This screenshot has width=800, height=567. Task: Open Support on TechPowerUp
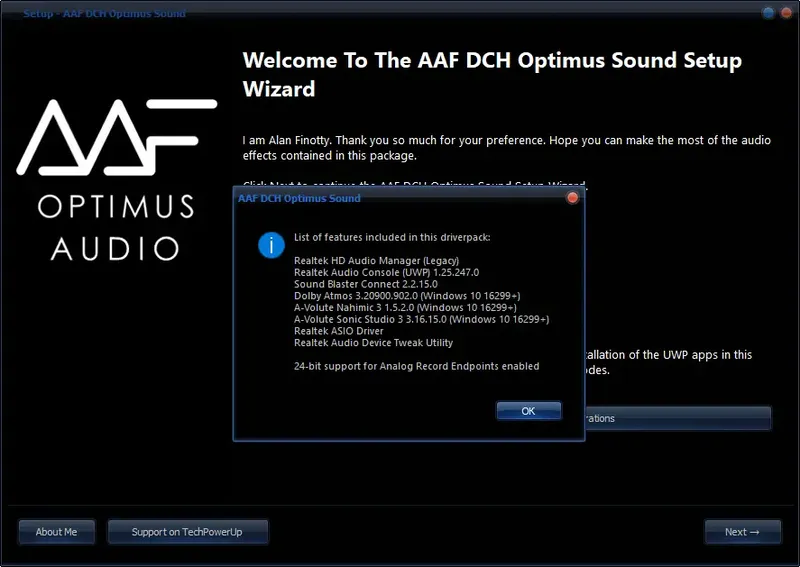(187, 532)
